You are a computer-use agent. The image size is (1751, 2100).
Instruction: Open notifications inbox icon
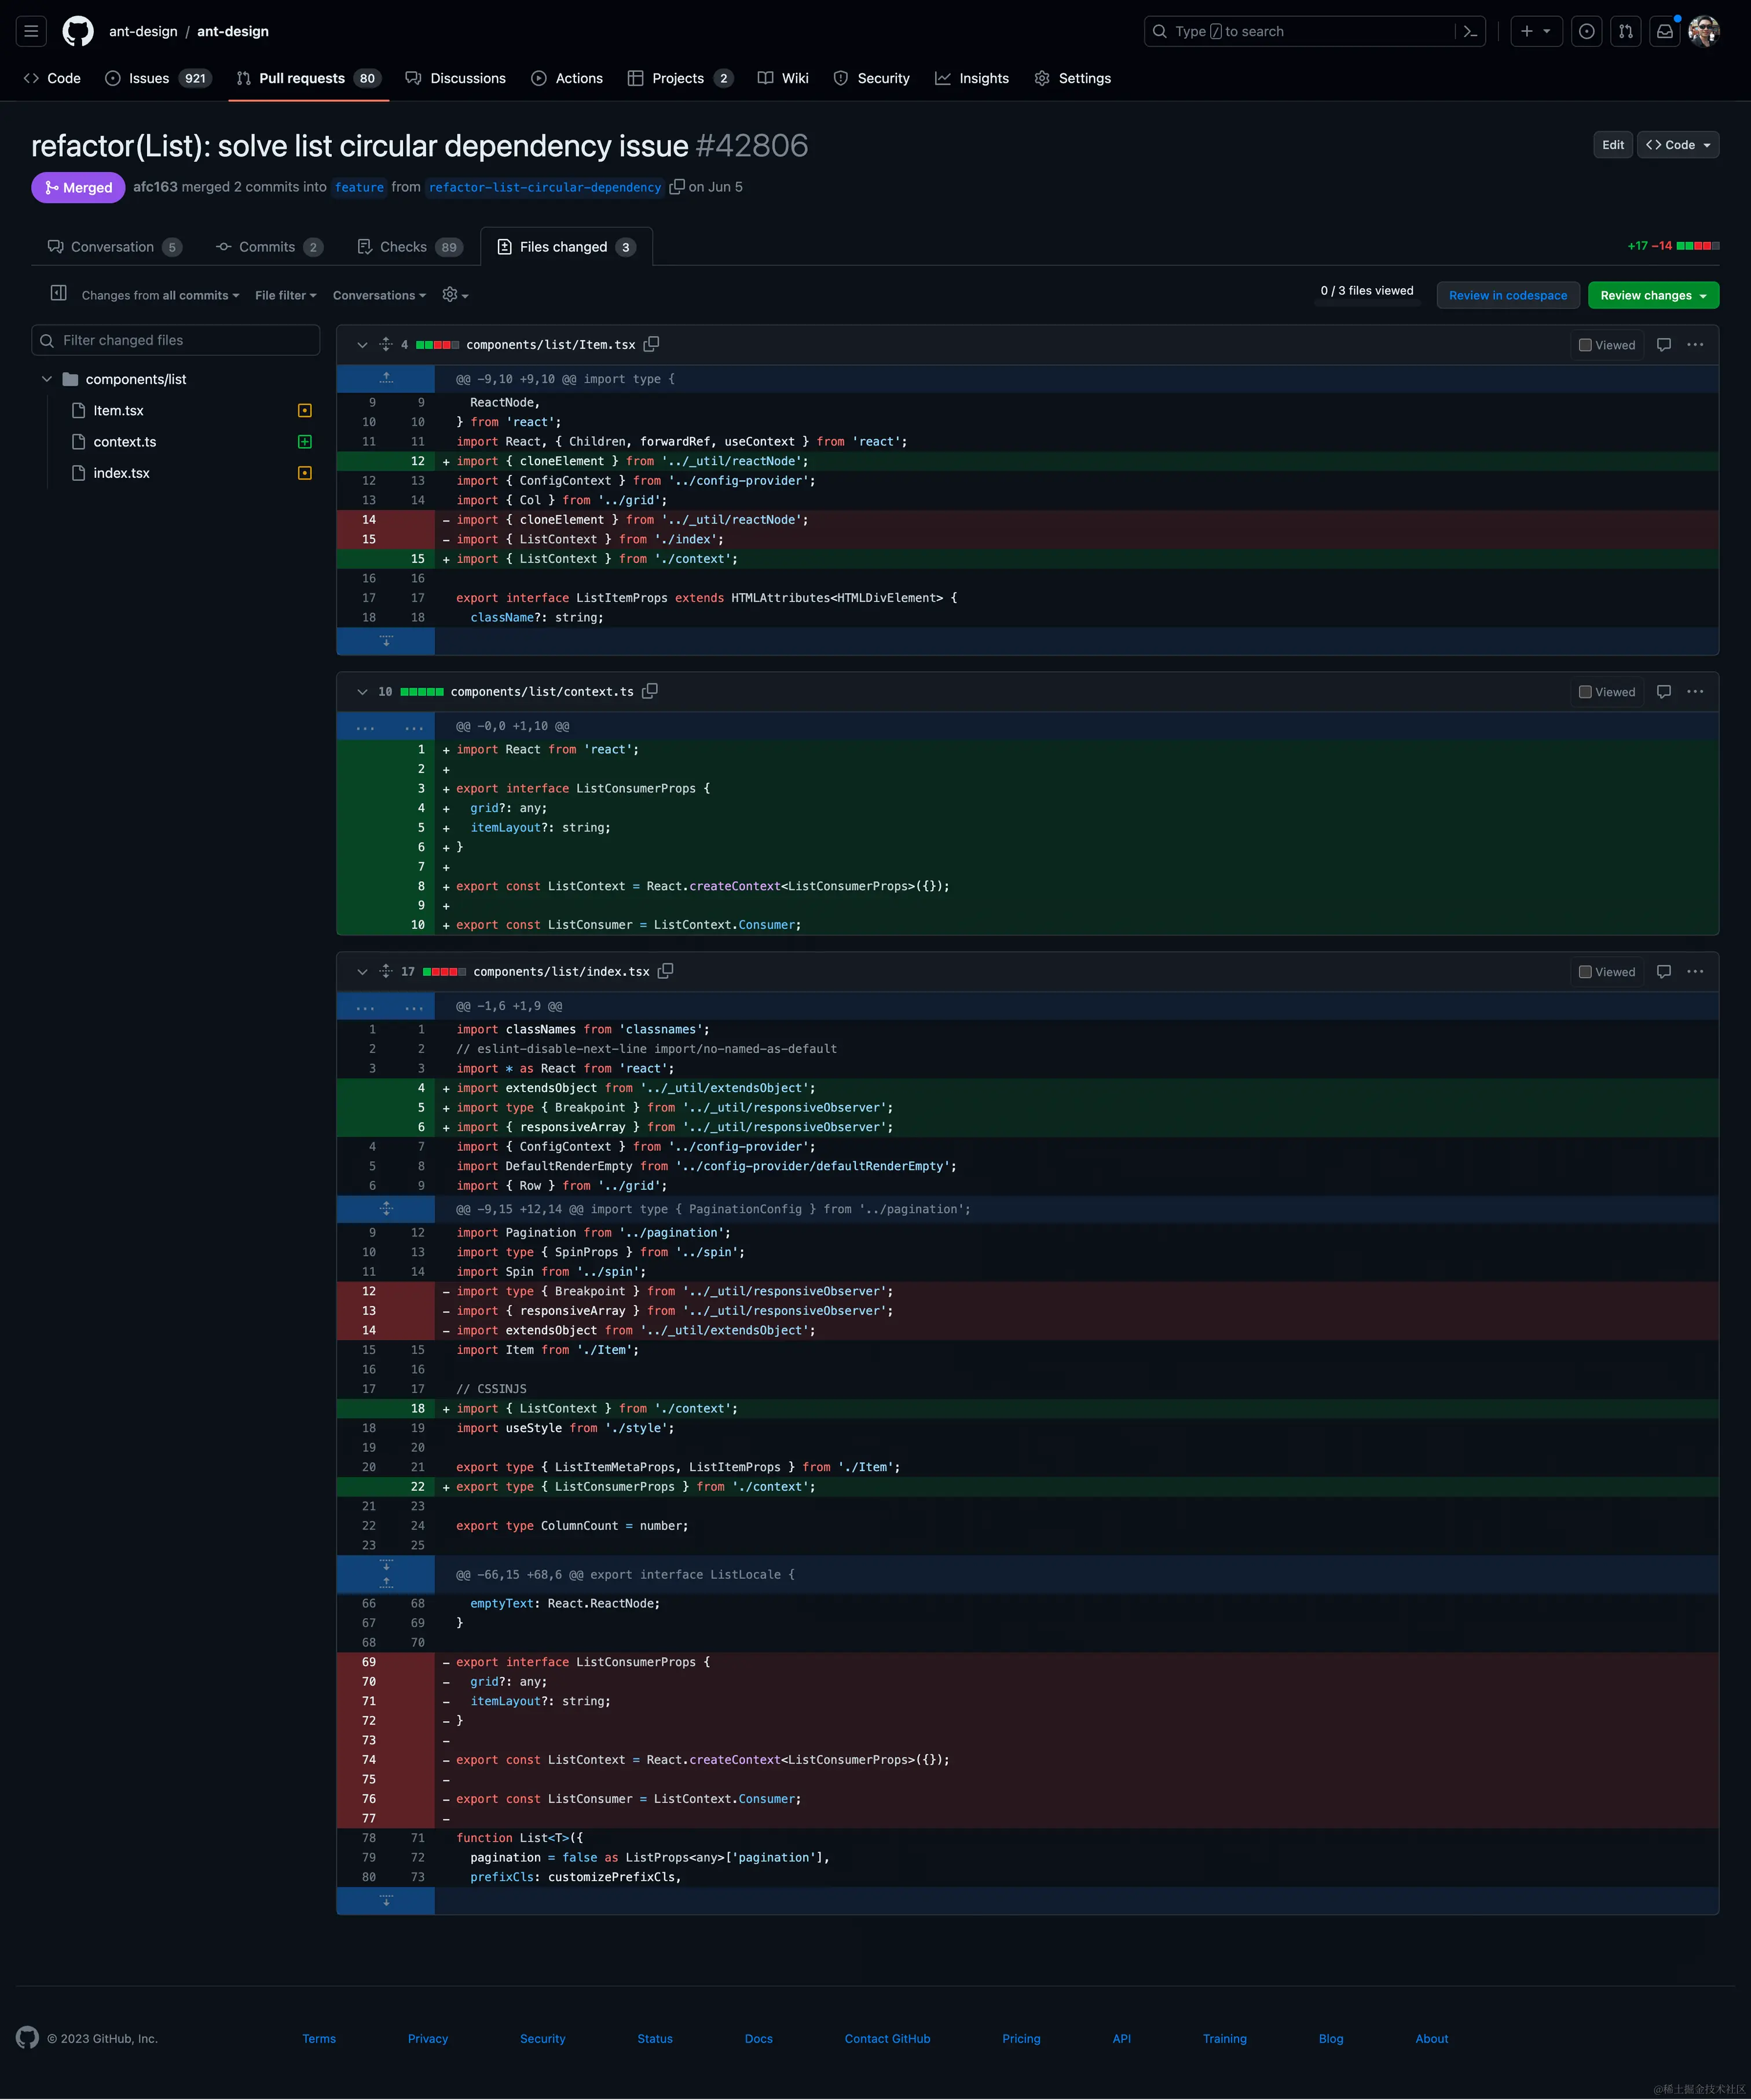[1665, 31]
